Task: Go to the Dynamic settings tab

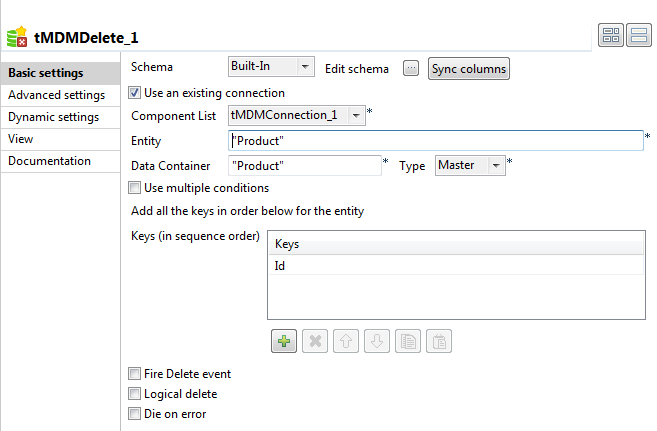Action: (x=53, y=117)
